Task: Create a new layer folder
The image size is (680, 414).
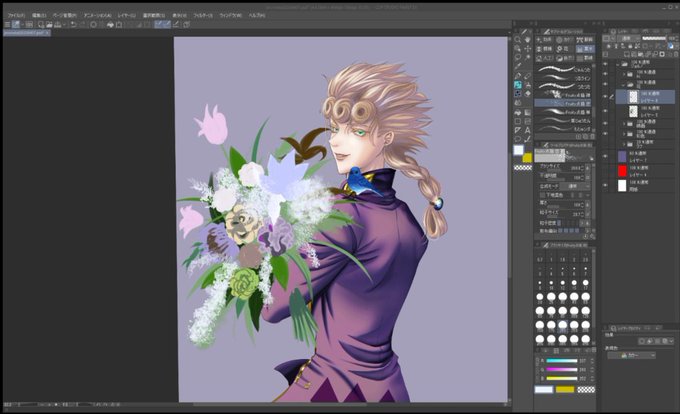Action: tap(640, 53)
